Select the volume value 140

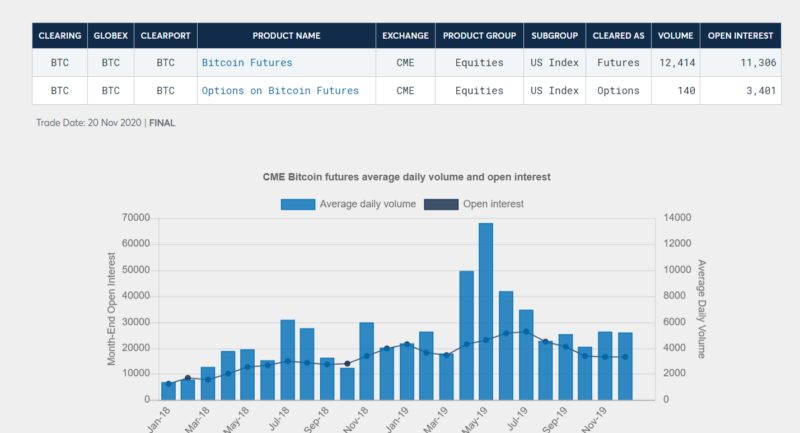(x=686, y=91)
